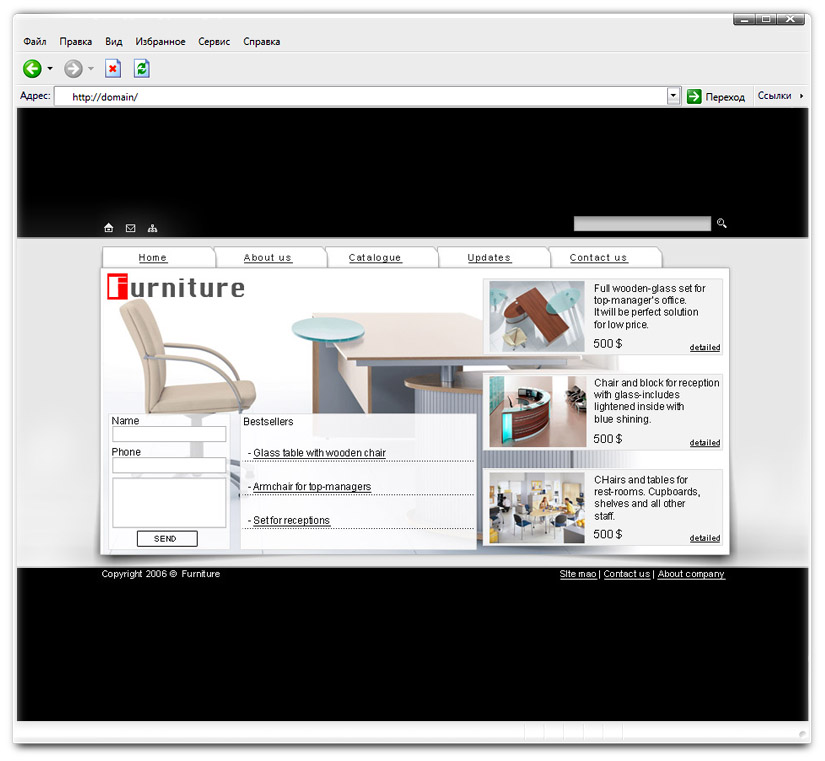Expand the Ссылки links toolbar chevron
The image size is (825, 761).
[801, 96]
